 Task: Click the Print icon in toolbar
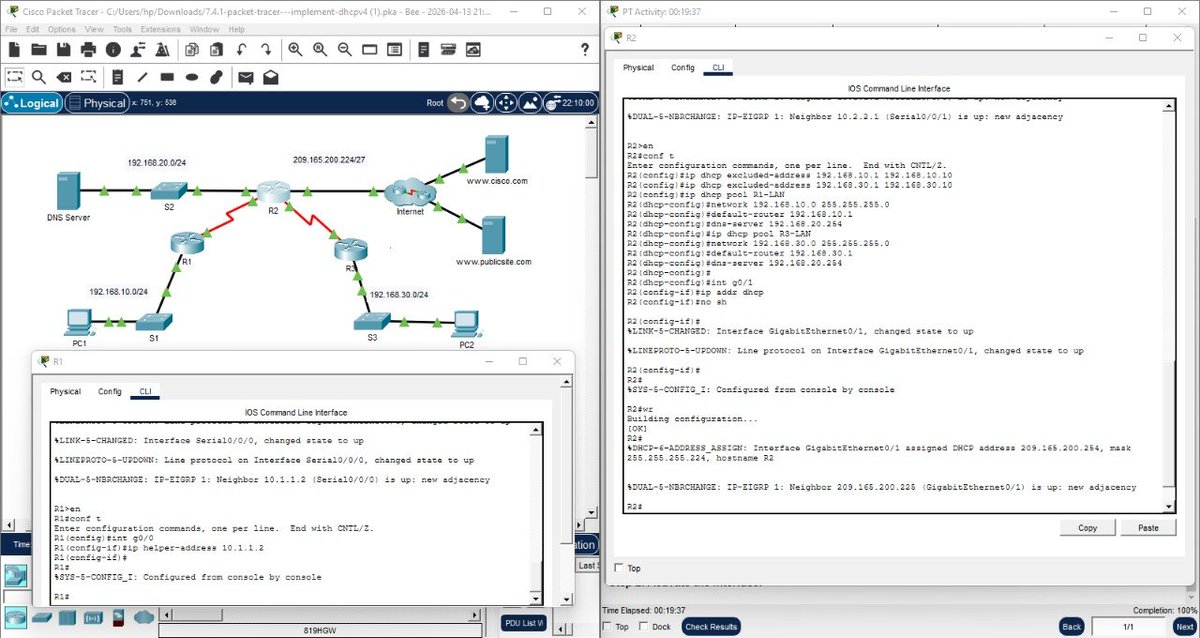click(x=89, y=49)
